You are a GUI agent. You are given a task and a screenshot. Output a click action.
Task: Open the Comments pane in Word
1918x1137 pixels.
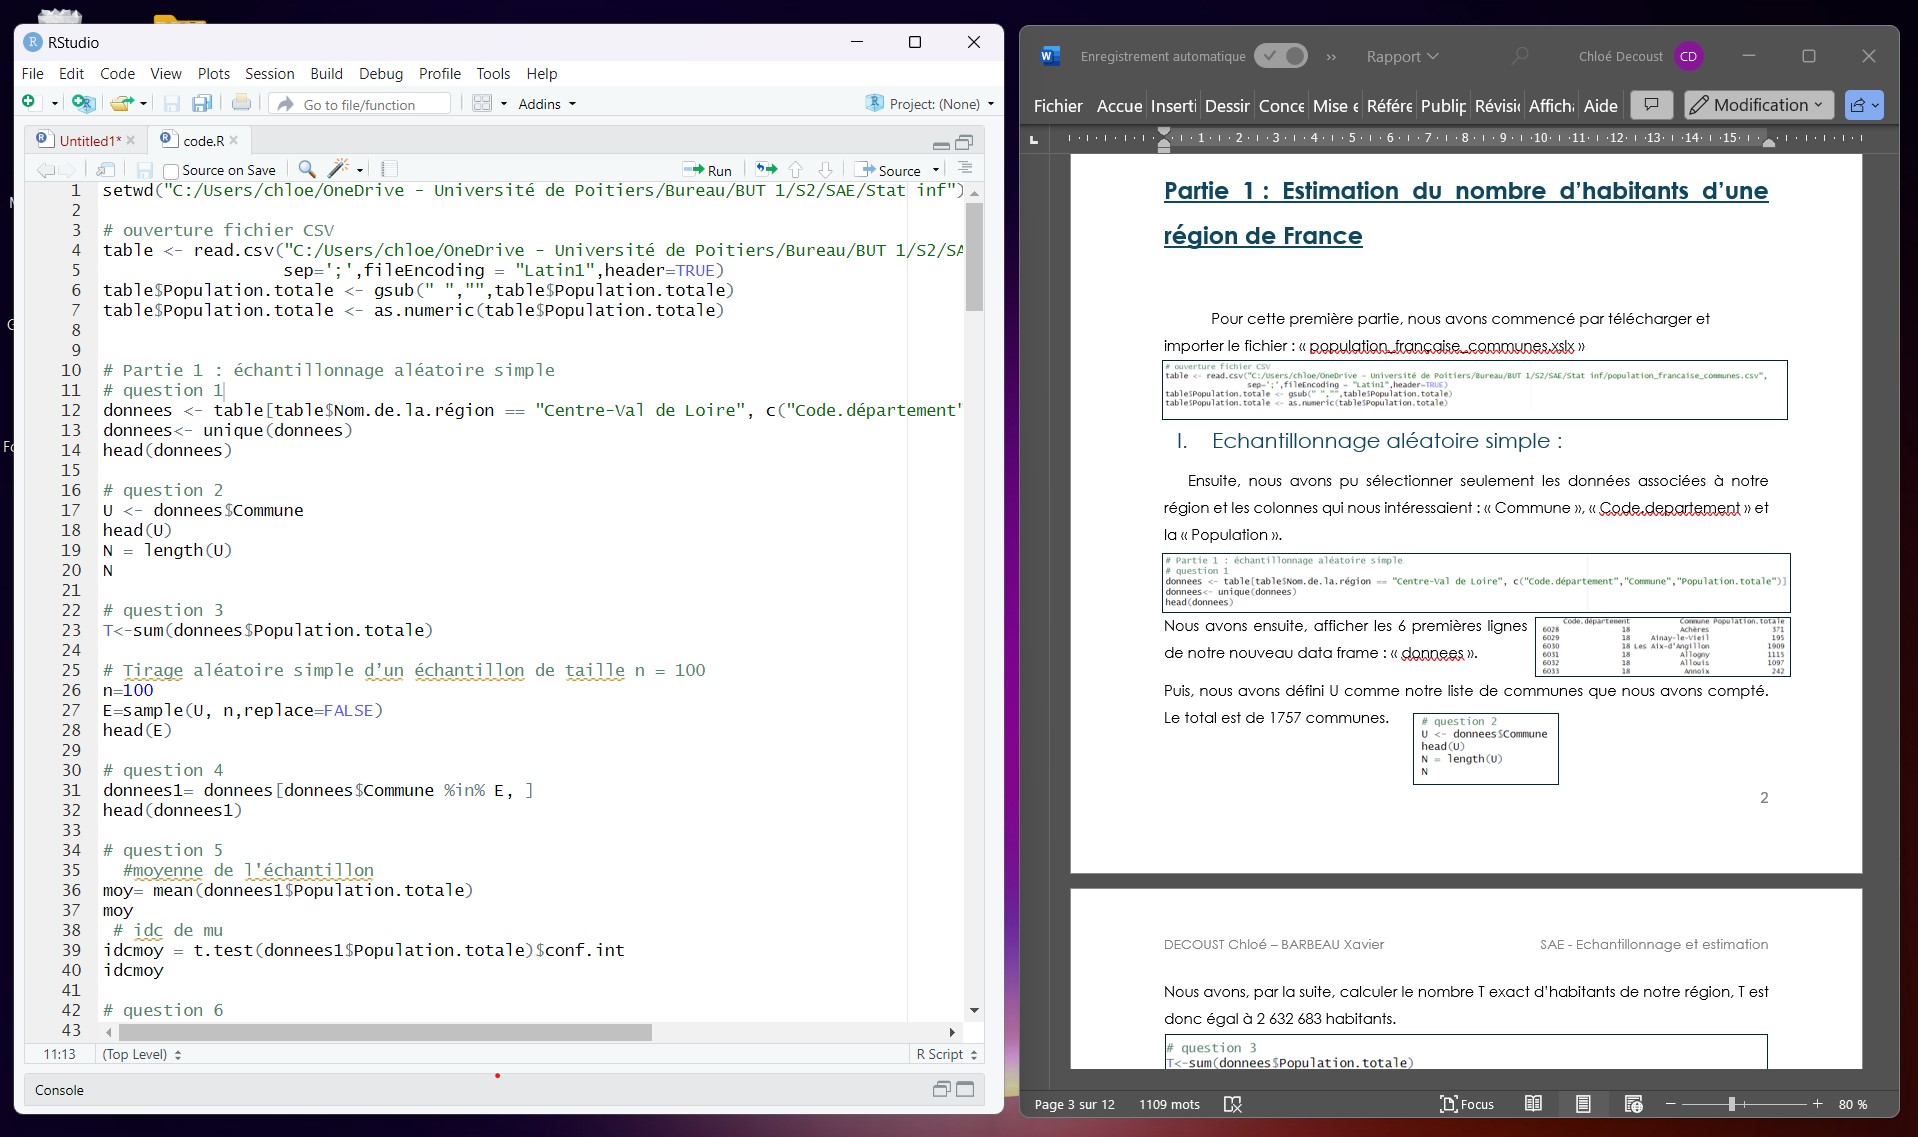click(x=1650, y=104)
